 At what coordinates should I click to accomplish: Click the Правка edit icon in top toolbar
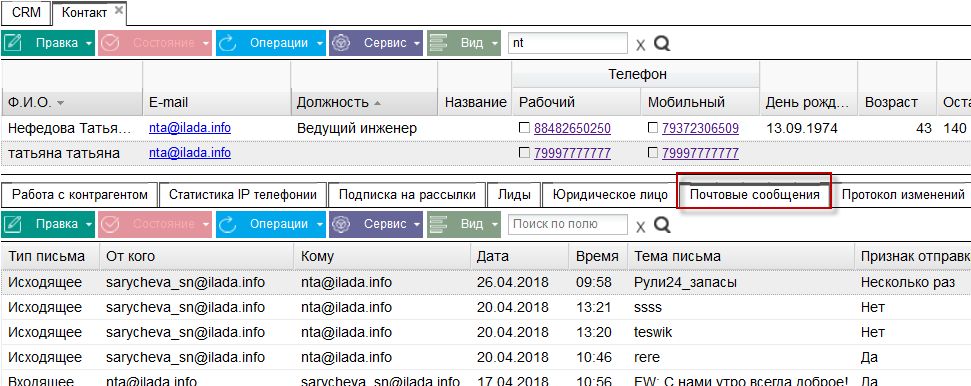click(13, 43)
